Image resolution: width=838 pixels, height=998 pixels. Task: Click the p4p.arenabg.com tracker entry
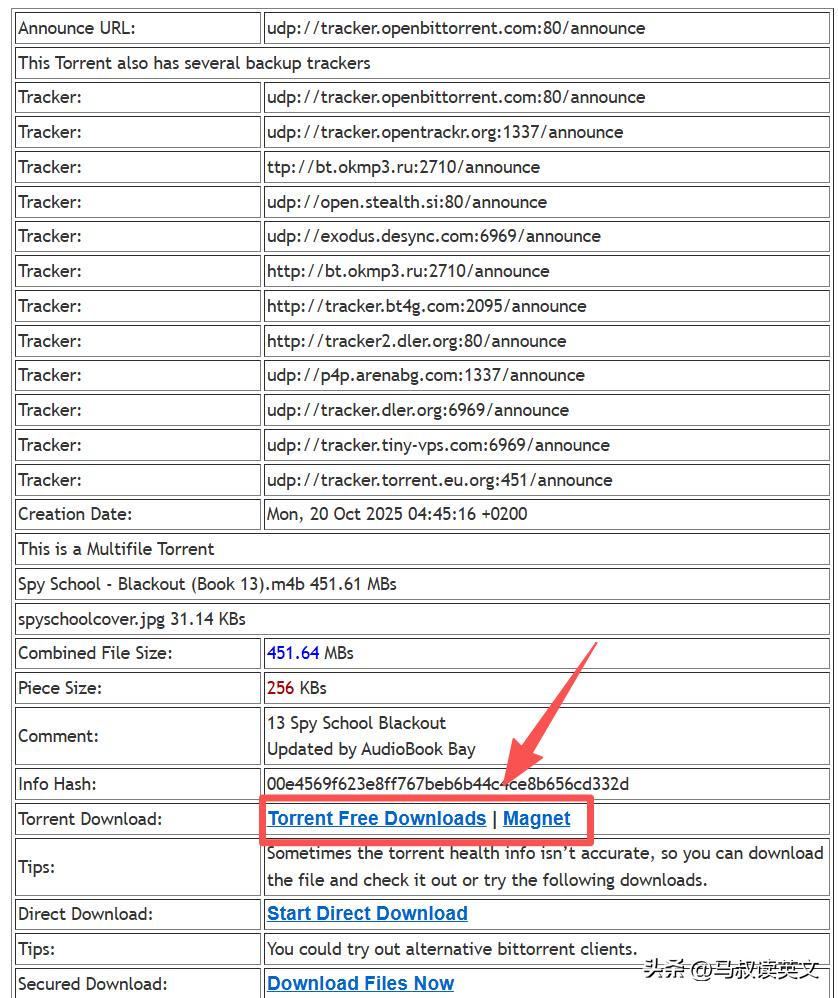pyautogui.click(x=425, y=375)
